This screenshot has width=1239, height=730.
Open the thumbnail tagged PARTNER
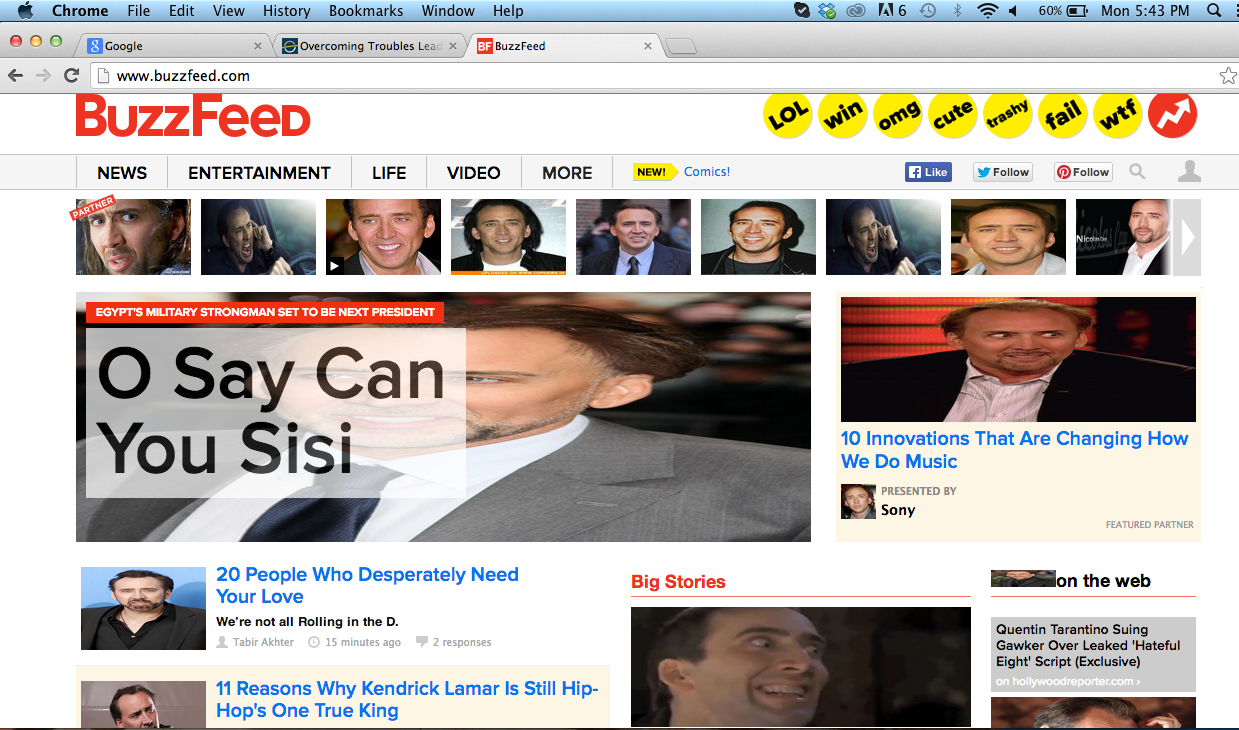[x=133, y=237]
